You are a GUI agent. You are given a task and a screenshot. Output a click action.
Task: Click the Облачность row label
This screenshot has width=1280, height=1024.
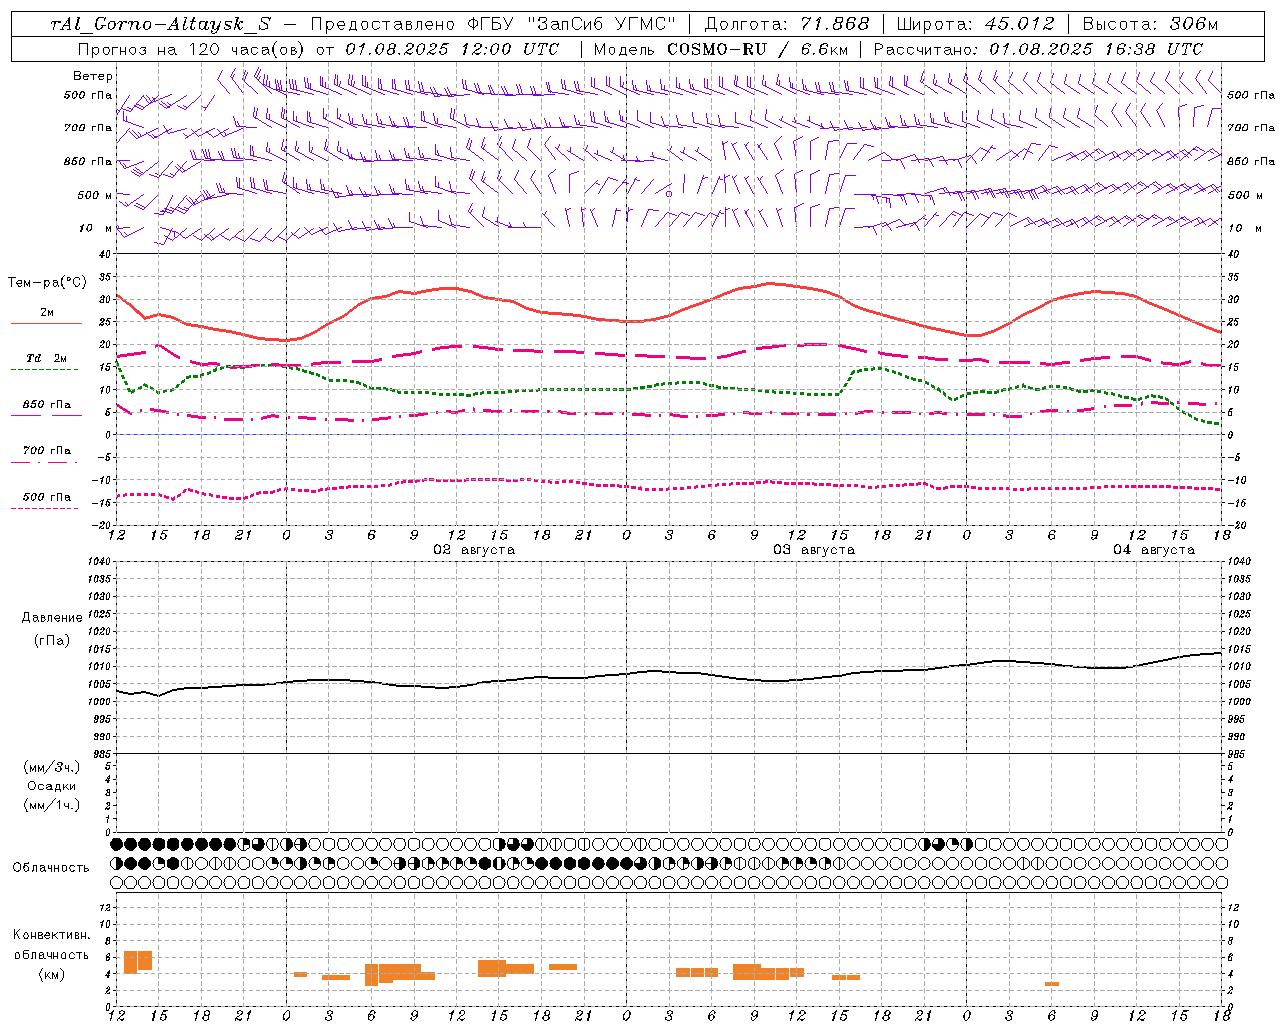51,868
